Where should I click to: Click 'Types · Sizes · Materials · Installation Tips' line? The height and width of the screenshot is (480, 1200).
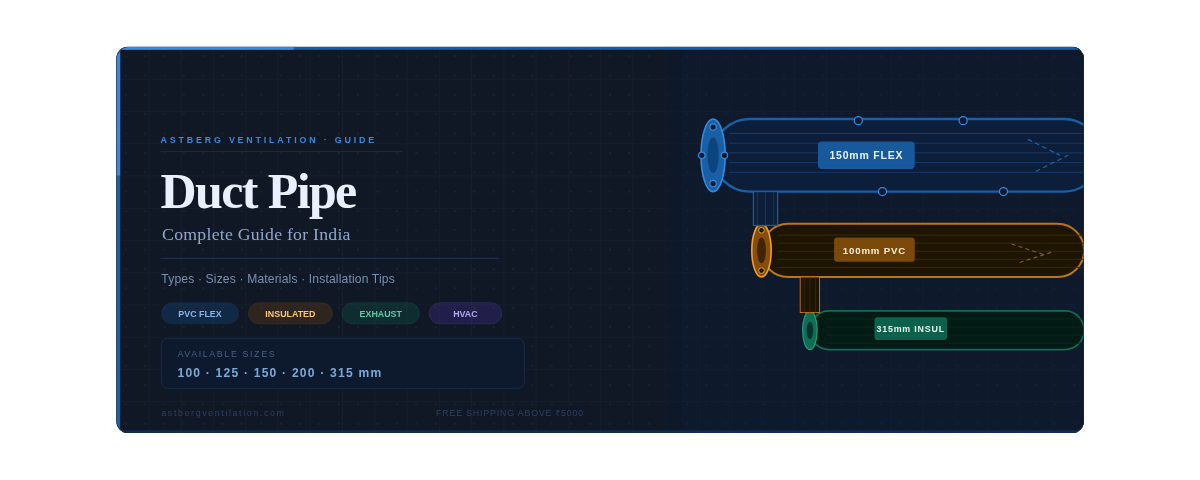278,279
